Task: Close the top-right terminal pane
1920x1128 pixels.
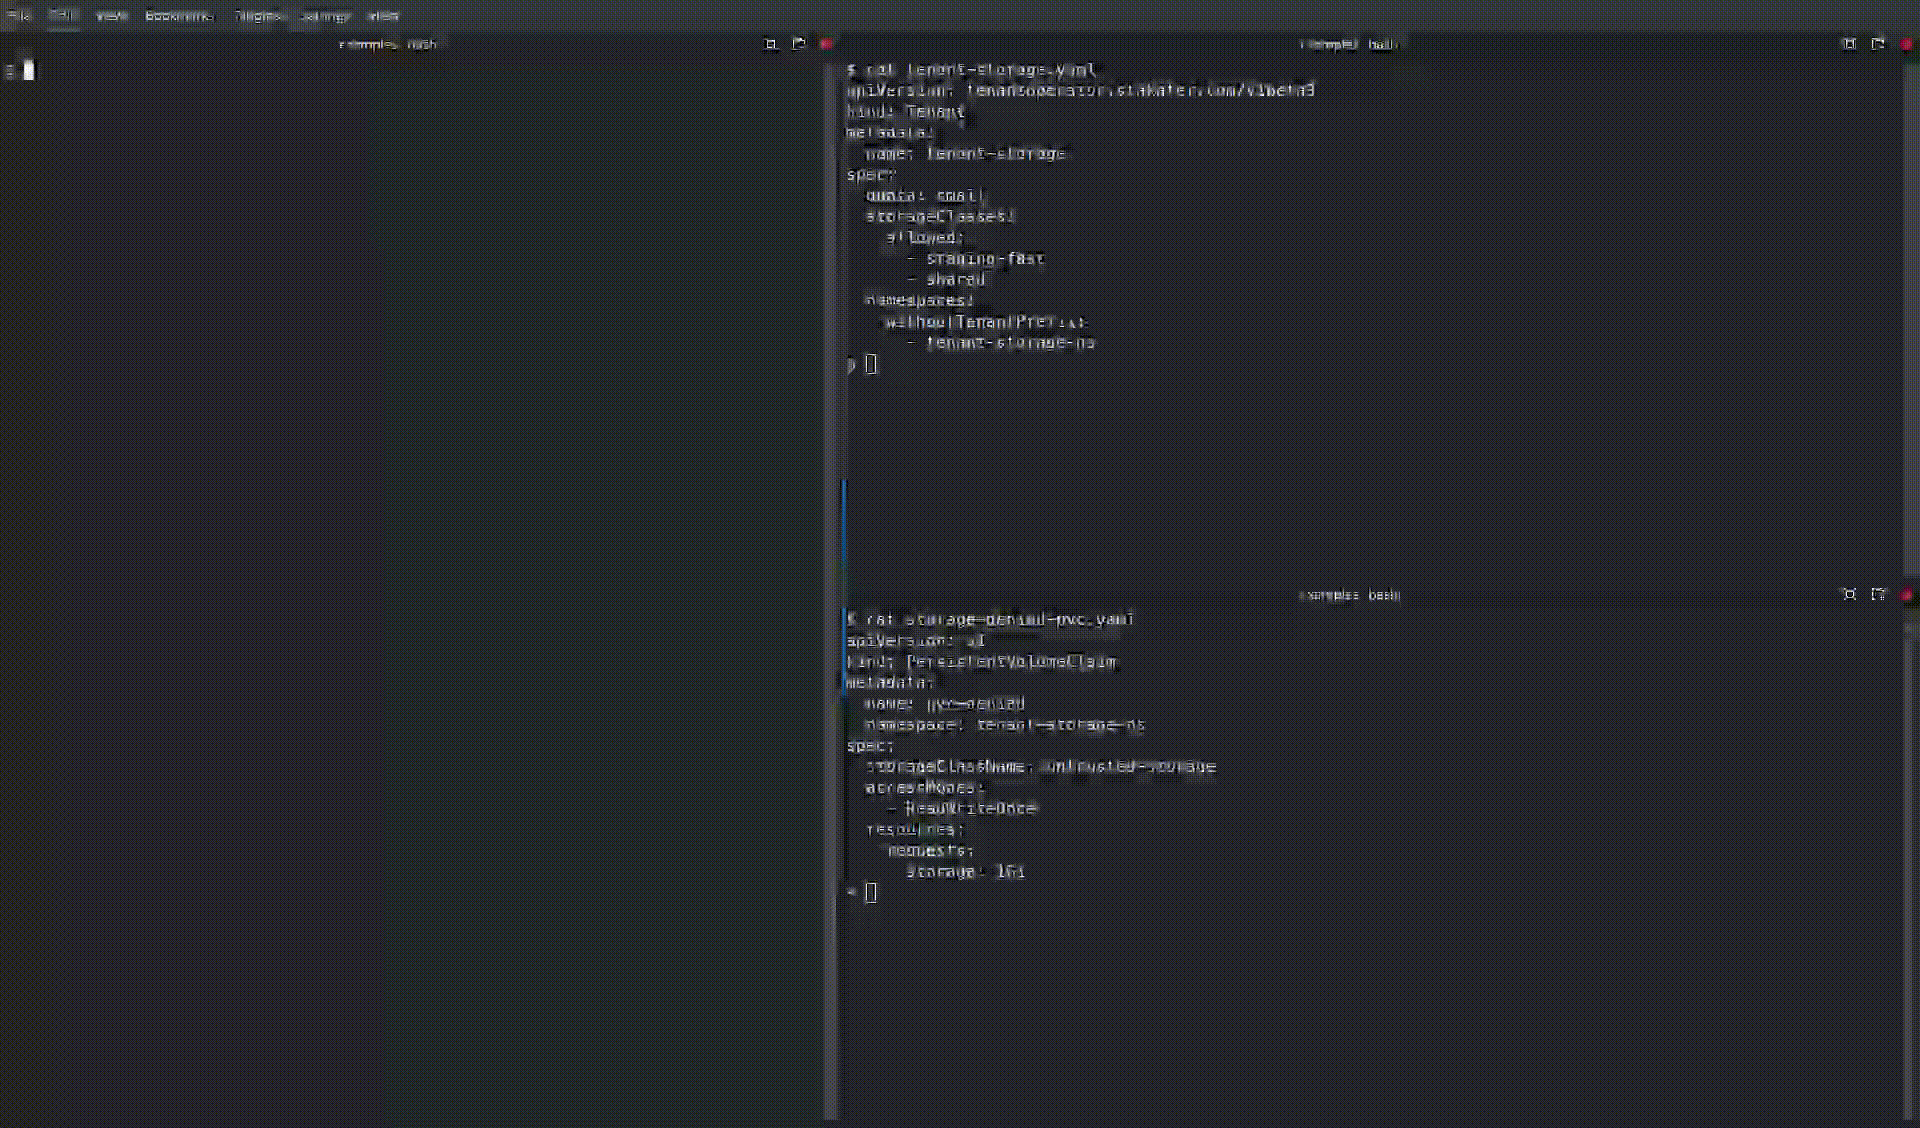Action: [1908, 44]
